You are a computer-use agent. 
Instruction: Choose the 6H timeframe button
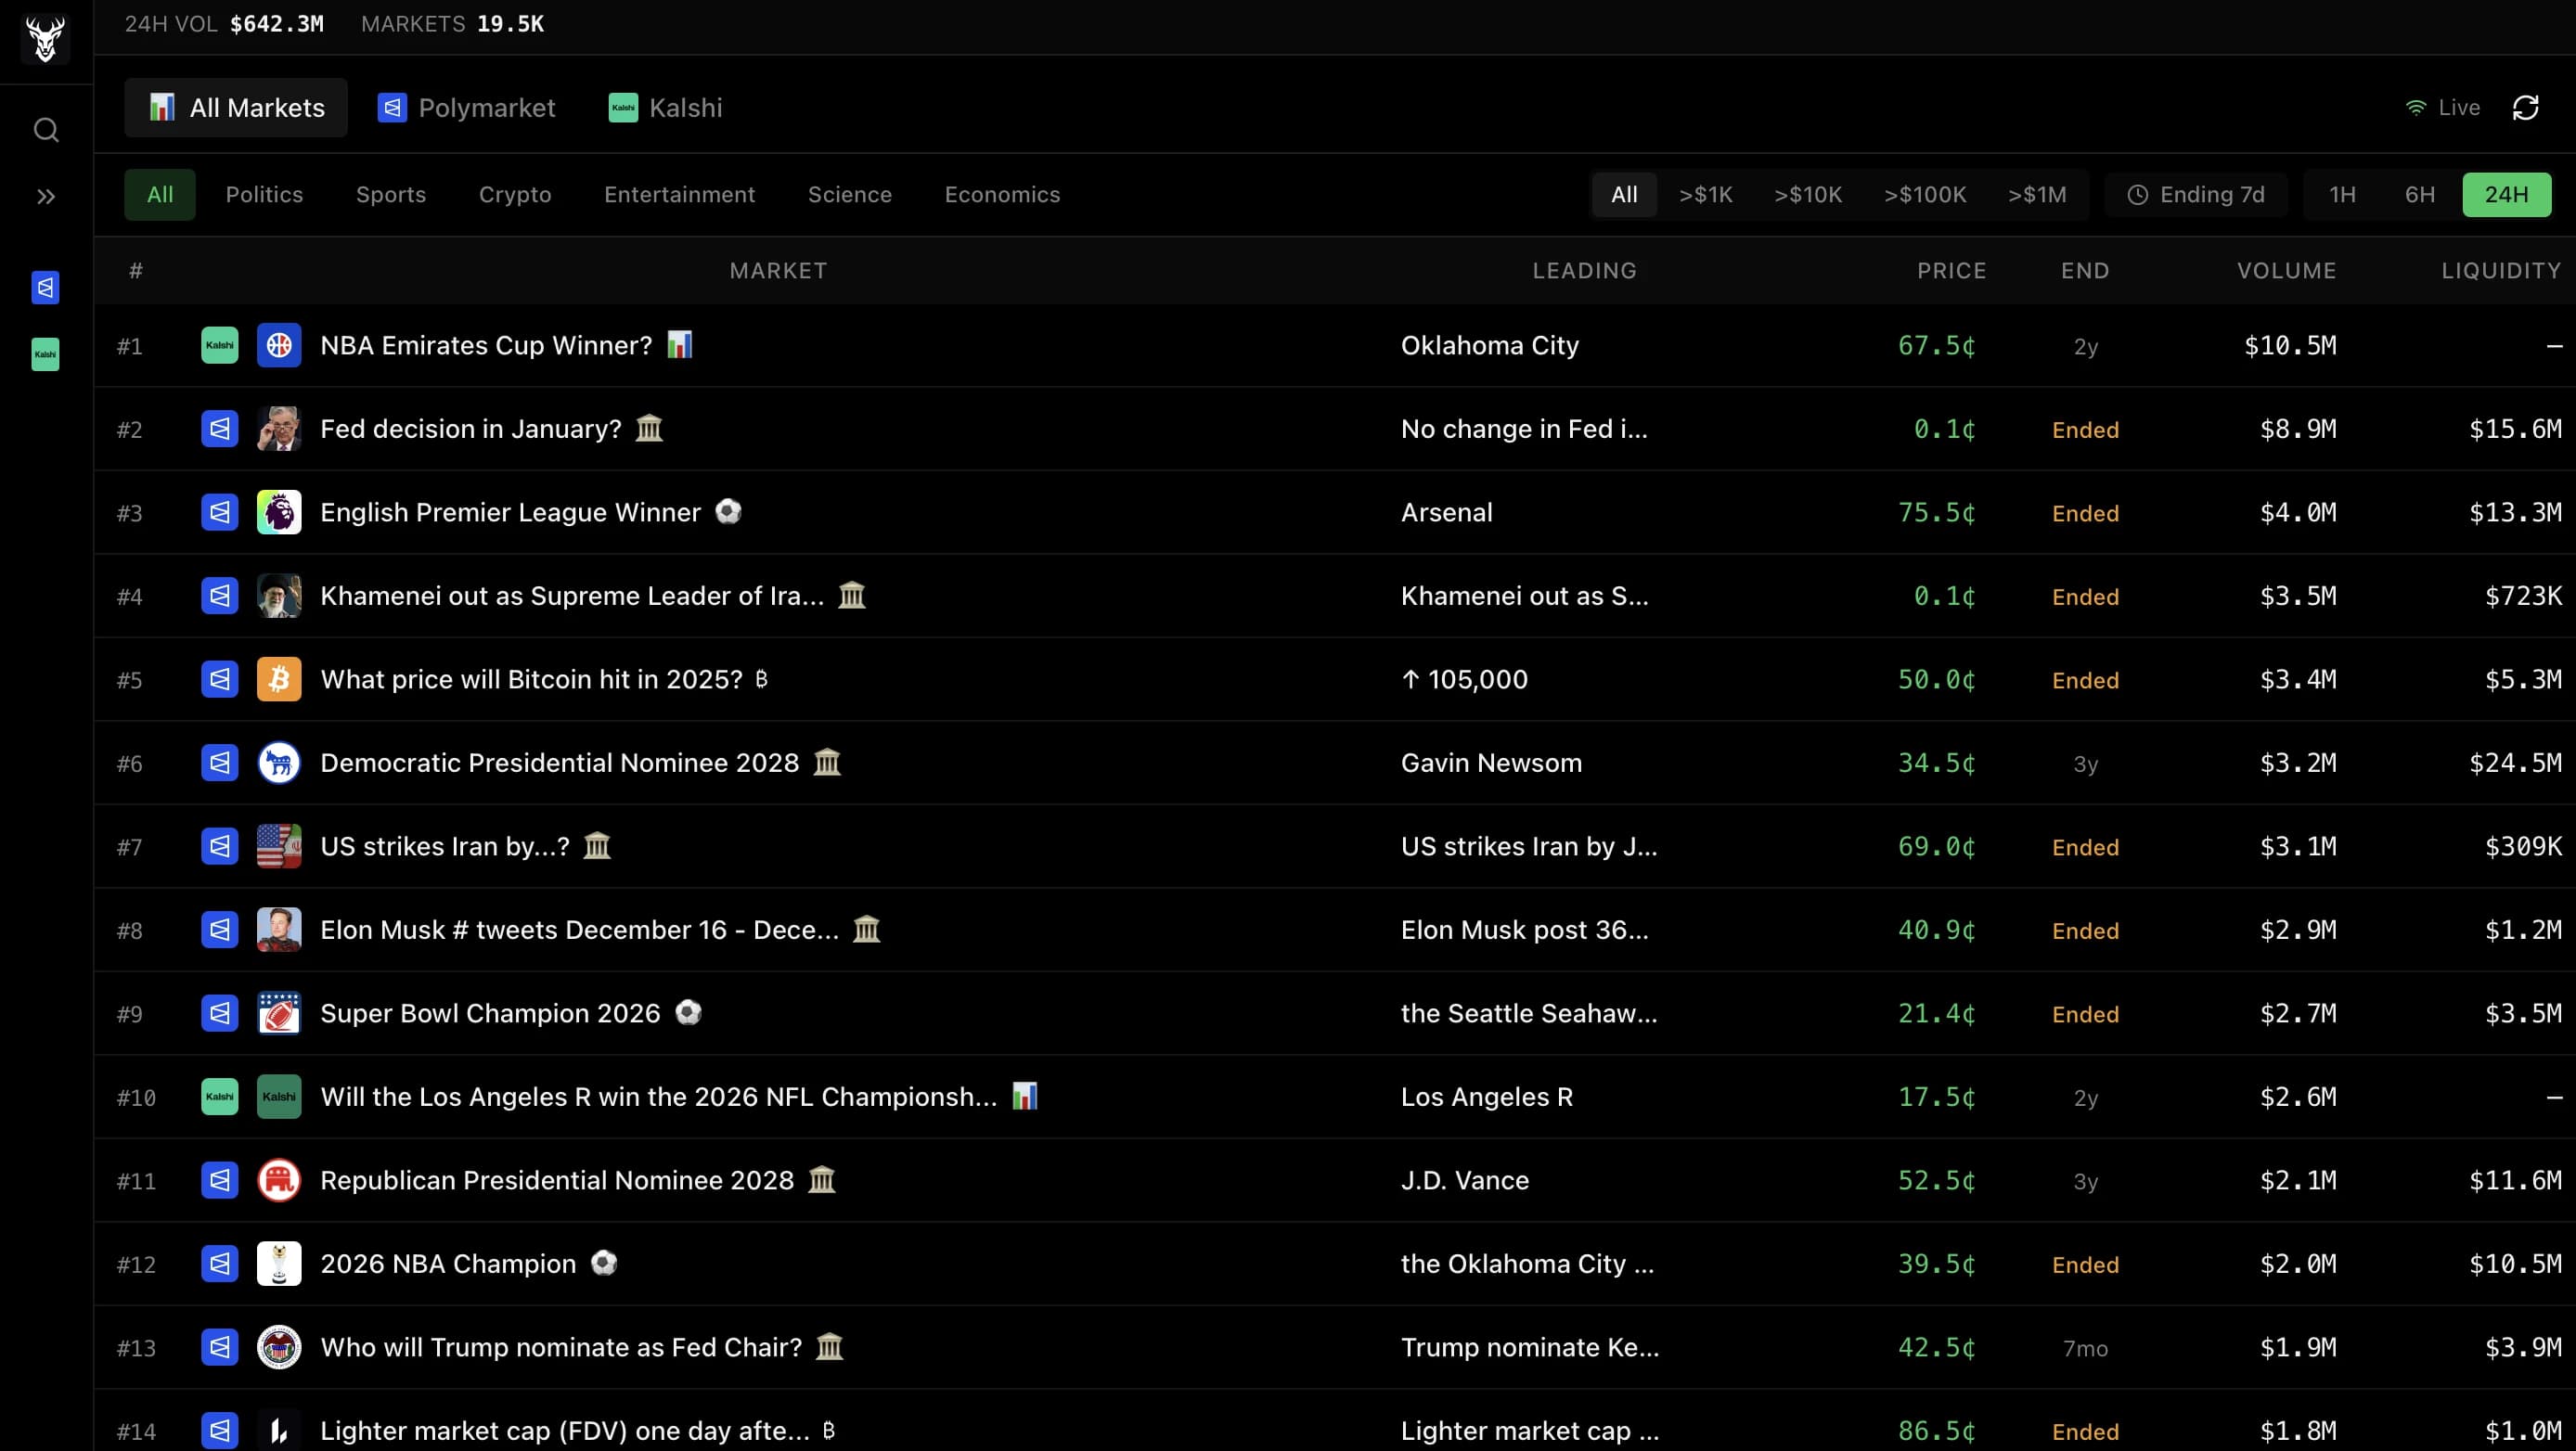point(2420,194)
